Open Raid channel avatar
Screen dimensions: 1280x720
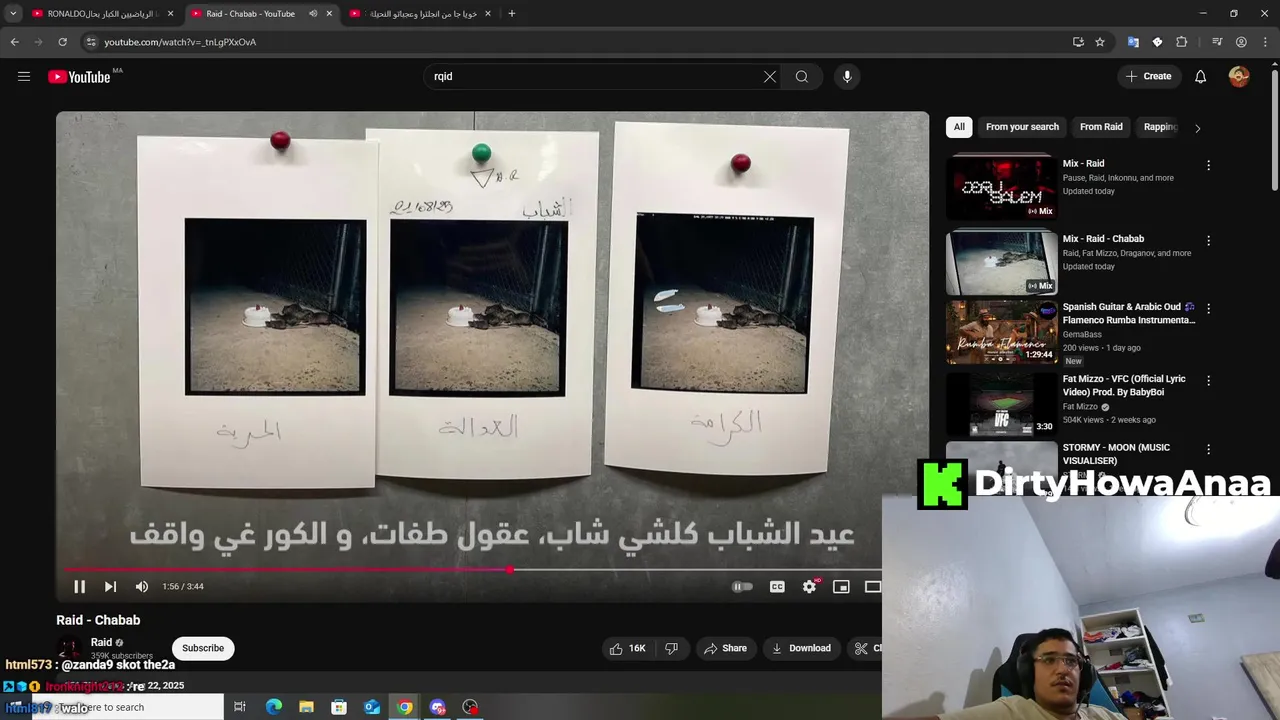(x=69, y=650)
